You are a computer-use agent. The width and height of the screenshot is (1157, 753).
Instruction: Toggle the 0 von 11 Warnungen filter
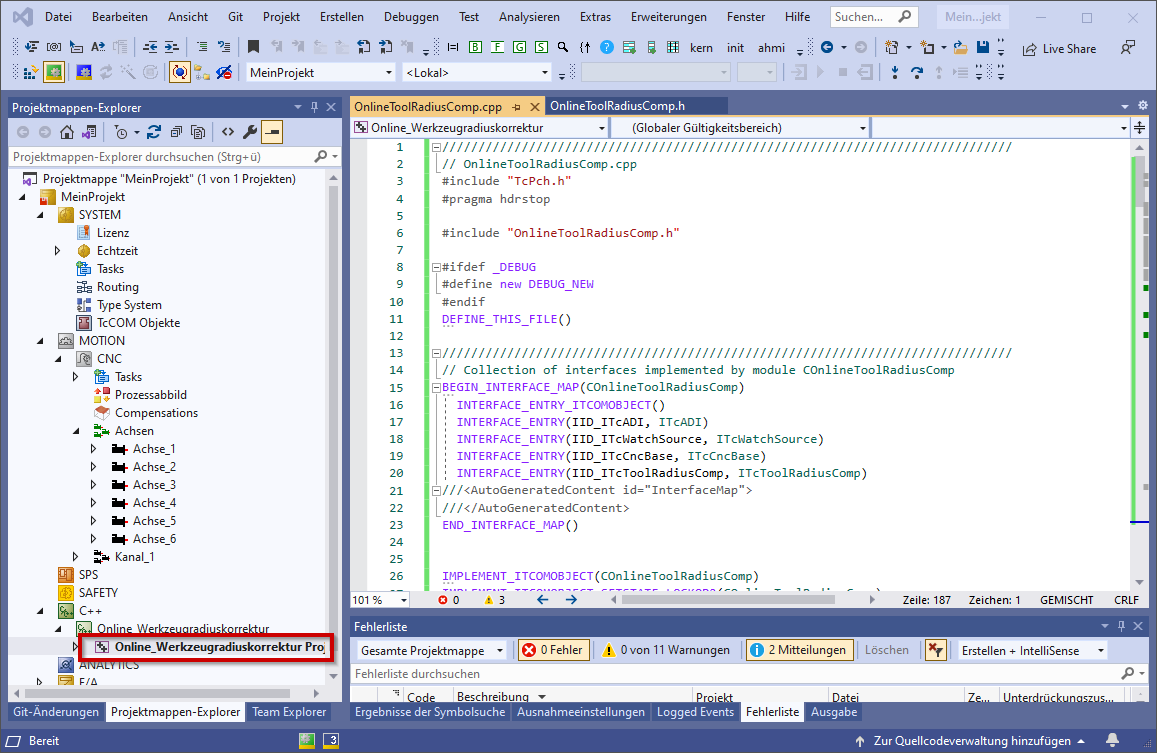click(x=666, y=650)
